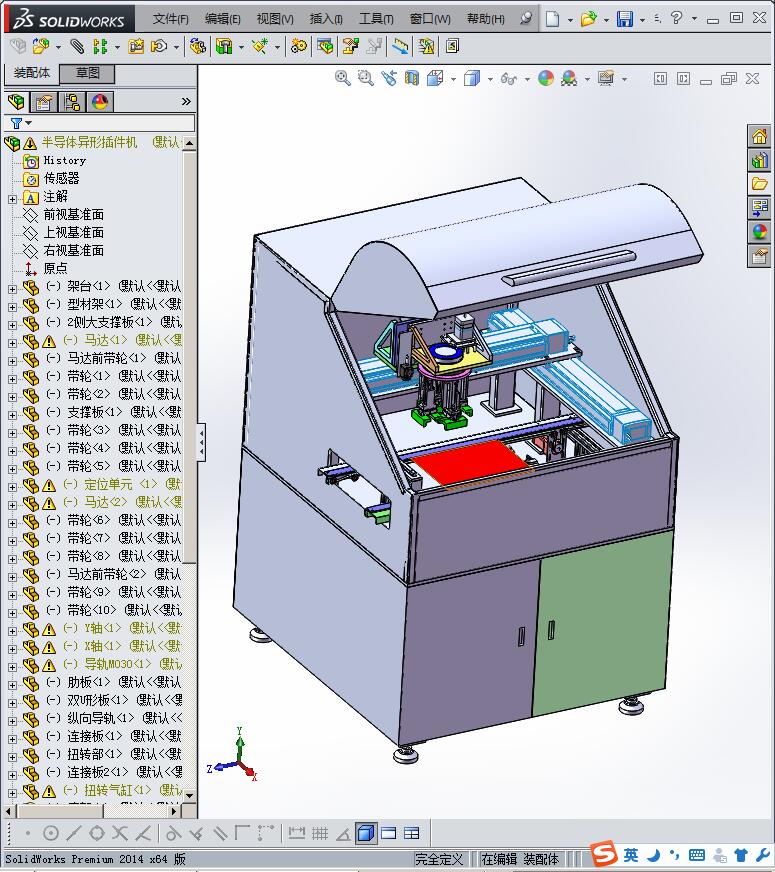Open the 视图(V) menu
Screen dimensions: 775x872
tap(275, 19)
